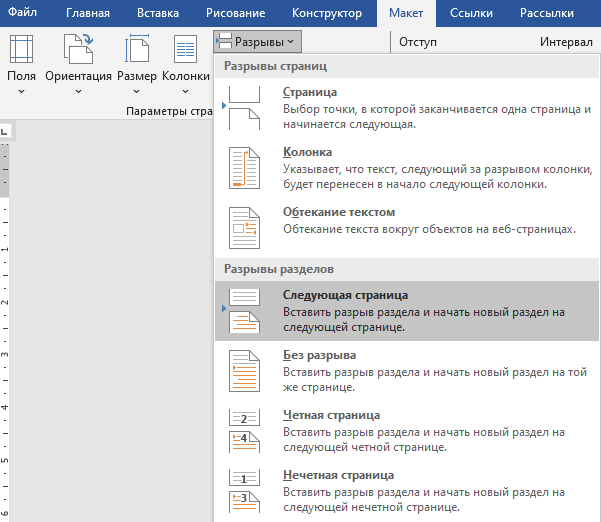Insert a Страница page break
This screenshot has width=601, height=522.
[x=407, y=108]
